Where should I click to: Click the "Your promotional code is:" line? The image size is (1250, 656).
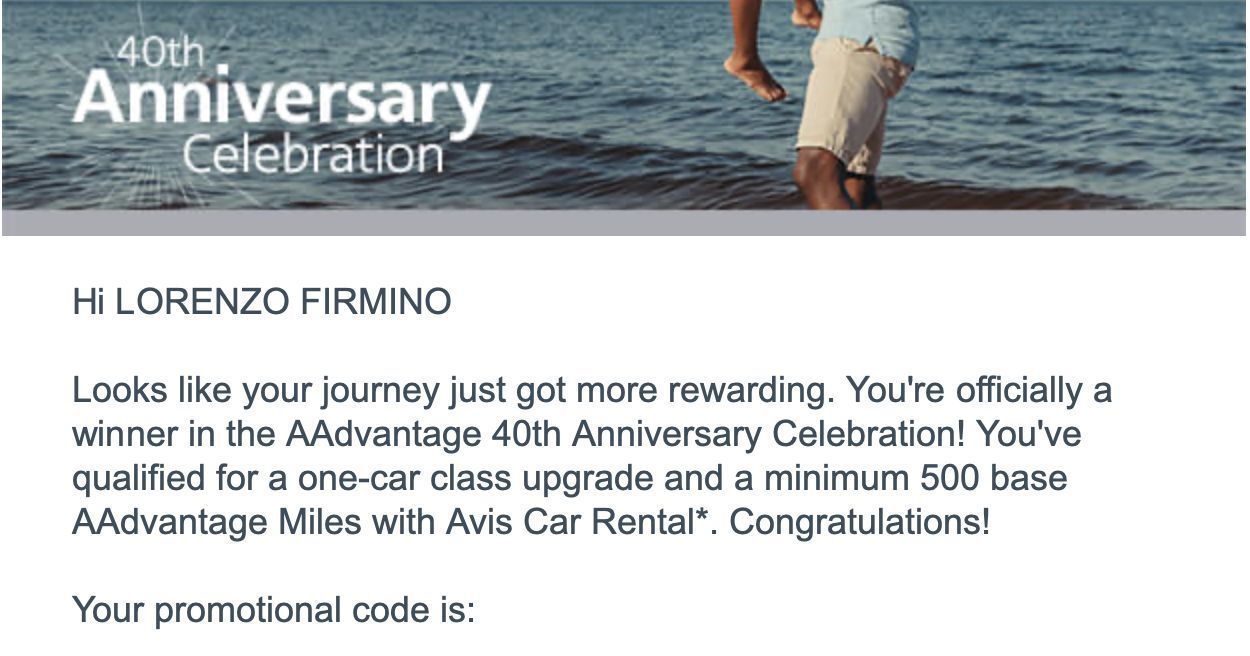point(274,611)
